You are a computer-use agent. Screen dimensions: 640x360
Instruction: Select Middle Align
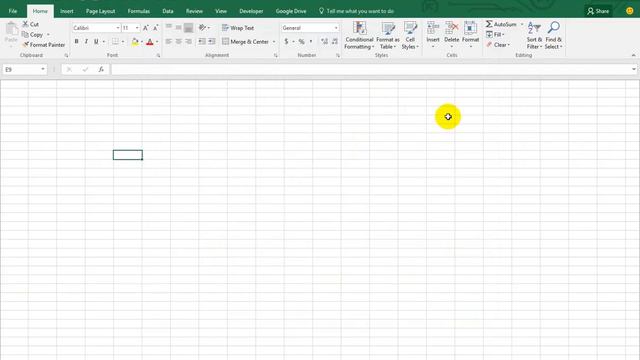coord(178,27)
